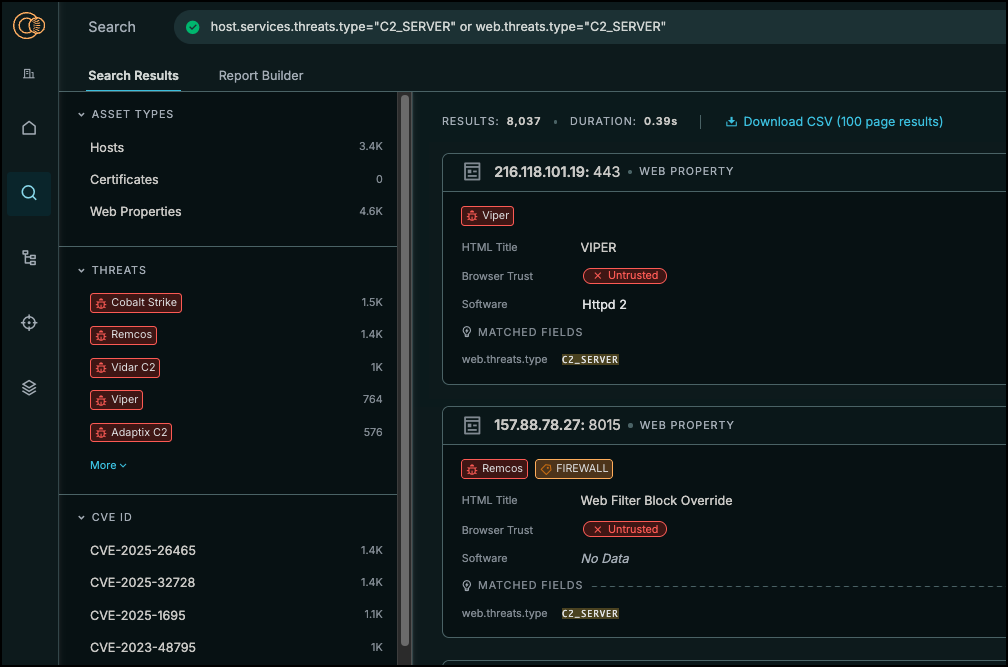Image resolution: width=1008 pixels, height=667 pixels.
Task: Collapse the CVE ID section
Action: [x=82, y=518]
